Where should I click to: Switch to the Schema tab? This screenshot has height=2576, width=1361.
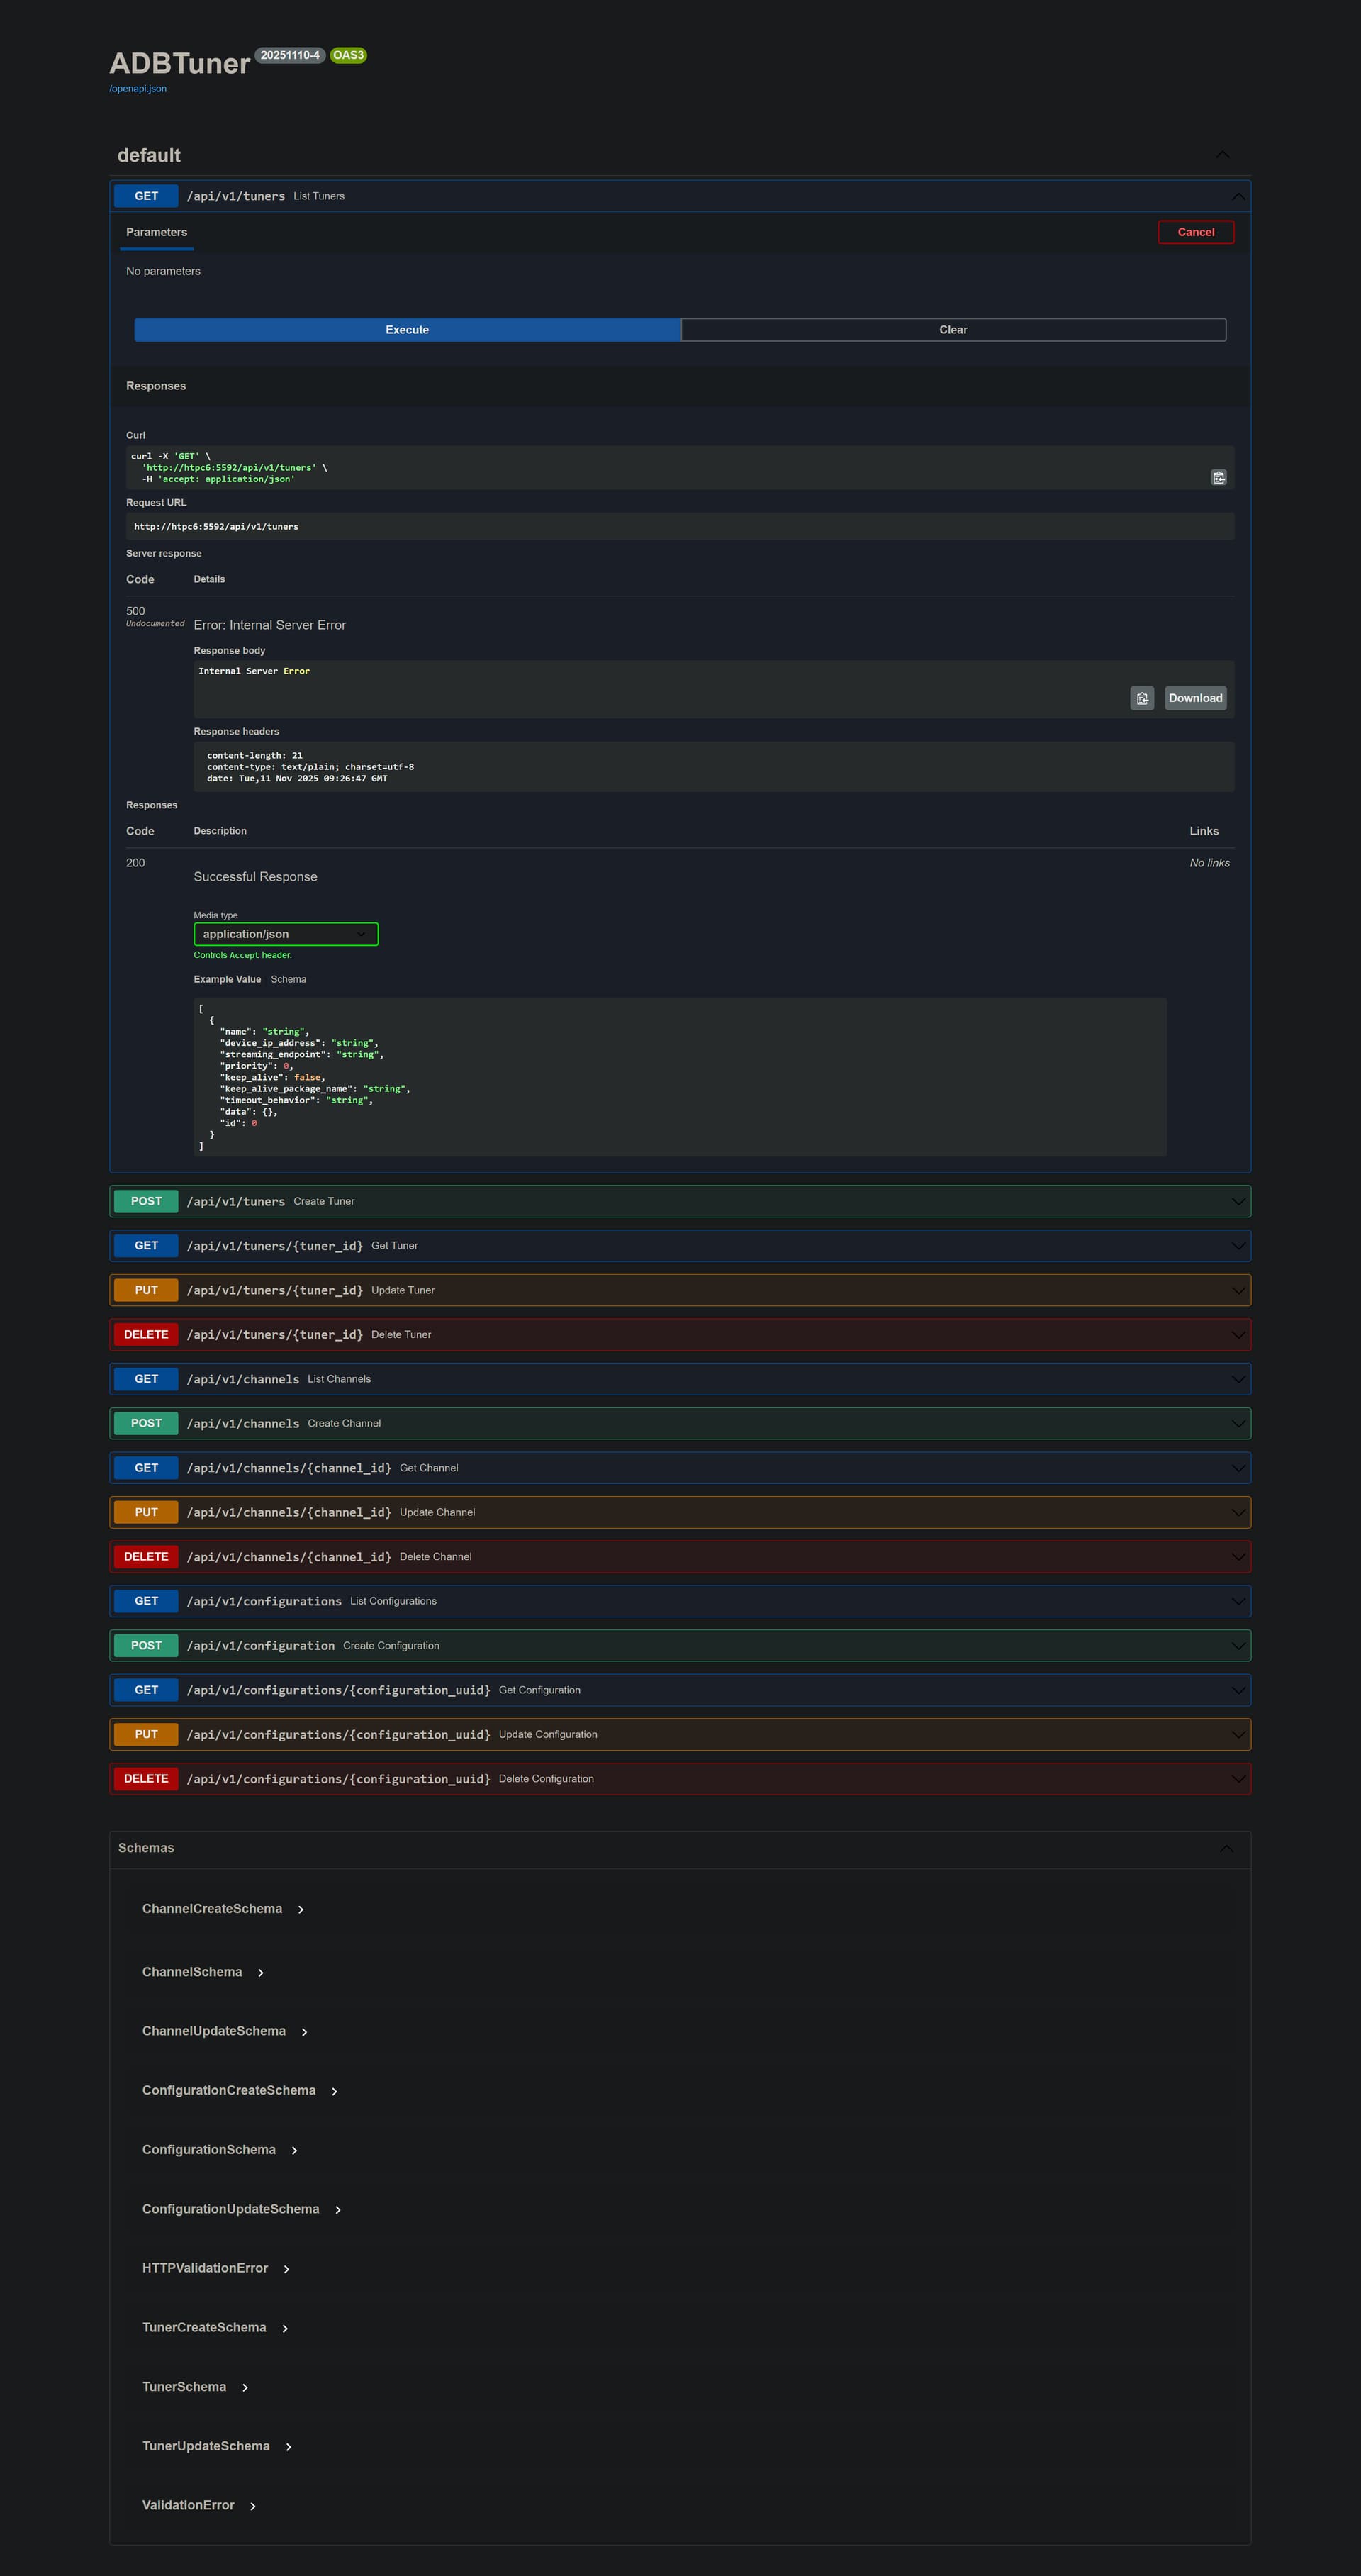point(288,979)
